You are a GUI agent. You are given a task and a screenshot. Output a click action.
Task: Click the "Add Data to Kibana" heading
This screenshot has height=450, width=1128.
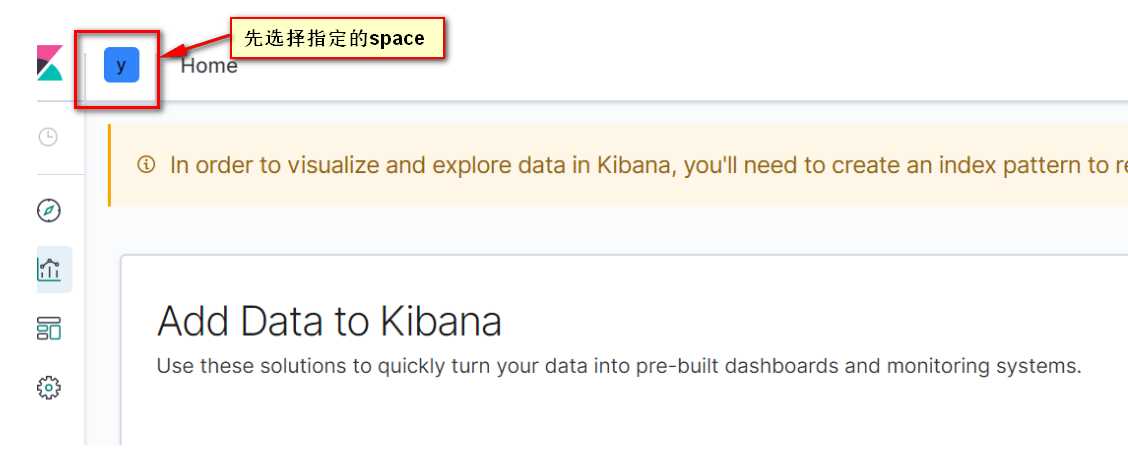pos(329,322)
